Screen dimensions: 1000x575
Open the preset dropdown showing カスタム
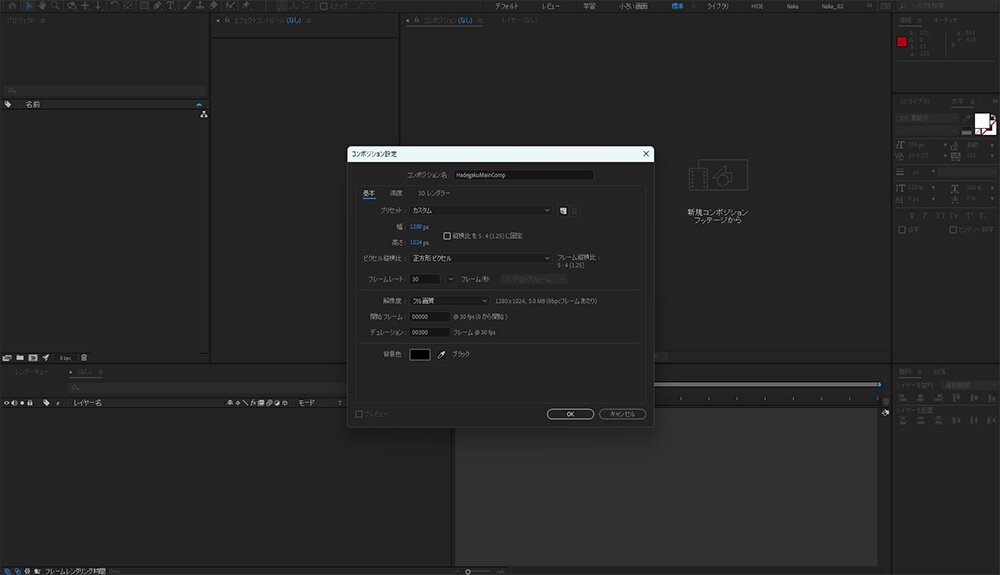pos(481,211)
